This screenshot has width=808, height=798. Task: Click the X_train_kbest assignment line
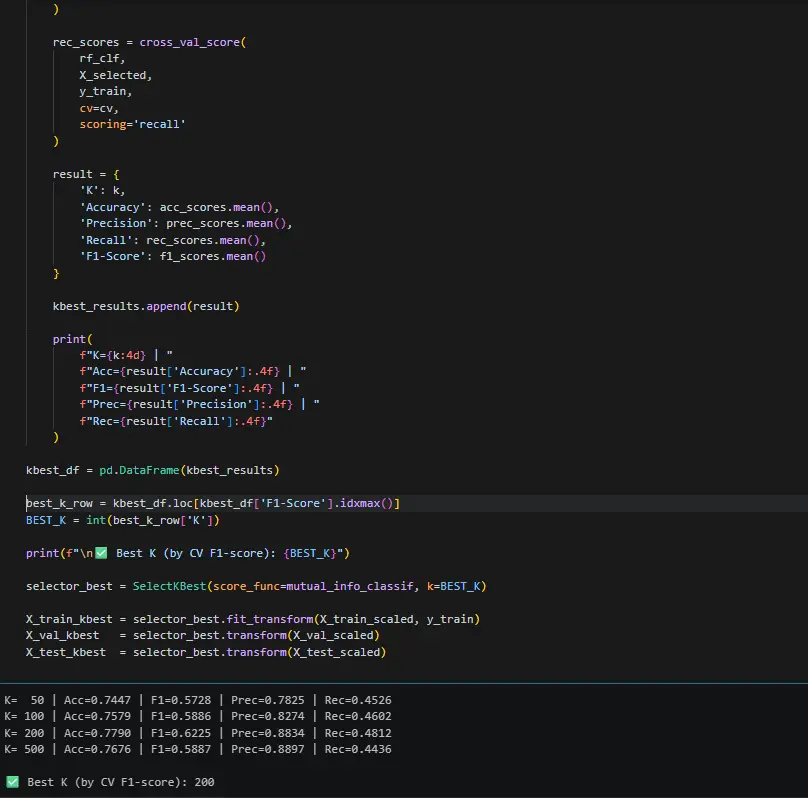coord(252,619)
